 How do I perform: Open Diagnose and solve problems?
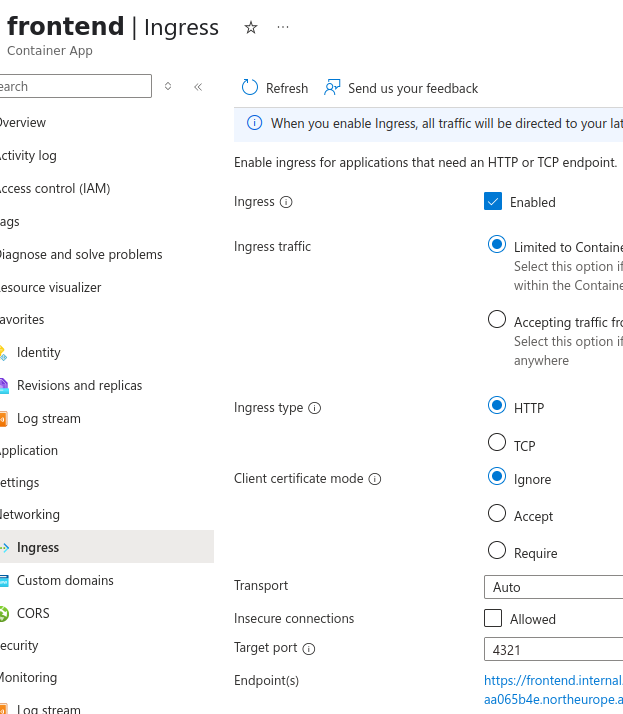[x=81, y=255]
